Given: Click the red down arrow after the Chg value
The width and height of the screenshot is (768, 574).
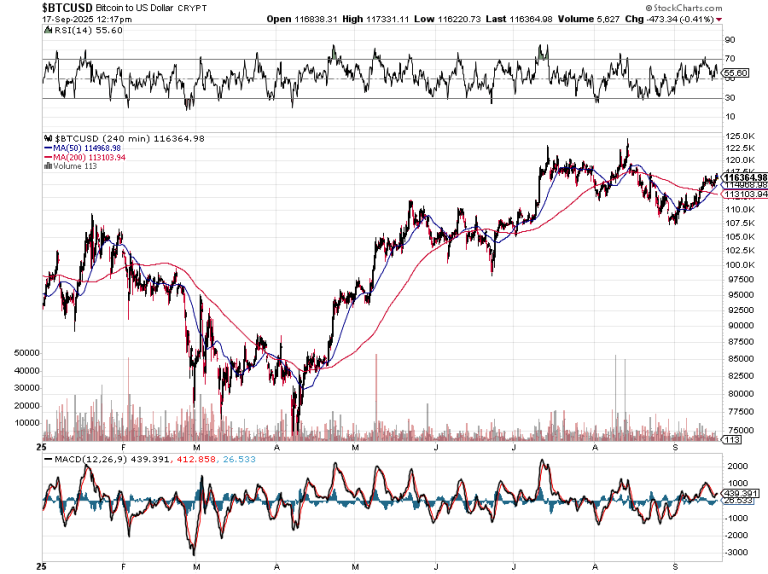Looking at the screenshot, I should pyautogui.click(x=718, y=19).
